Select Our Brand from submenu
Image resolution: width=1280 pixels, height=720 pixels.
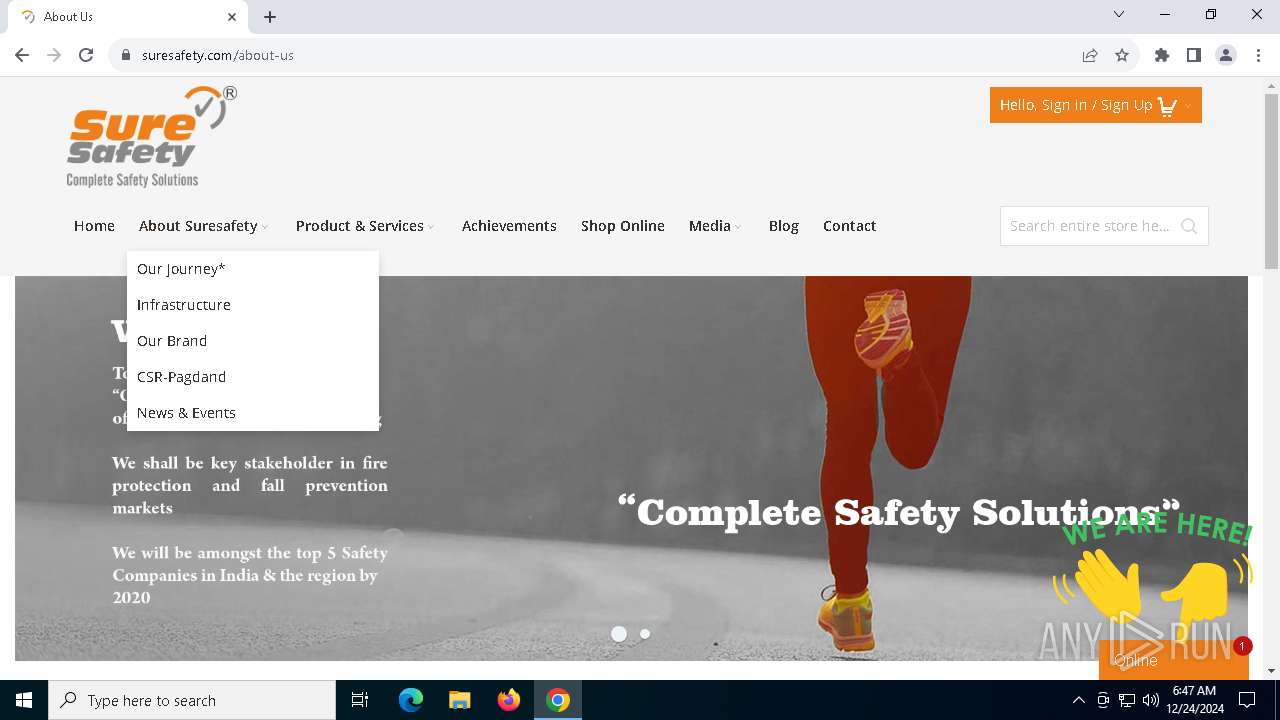172,341
